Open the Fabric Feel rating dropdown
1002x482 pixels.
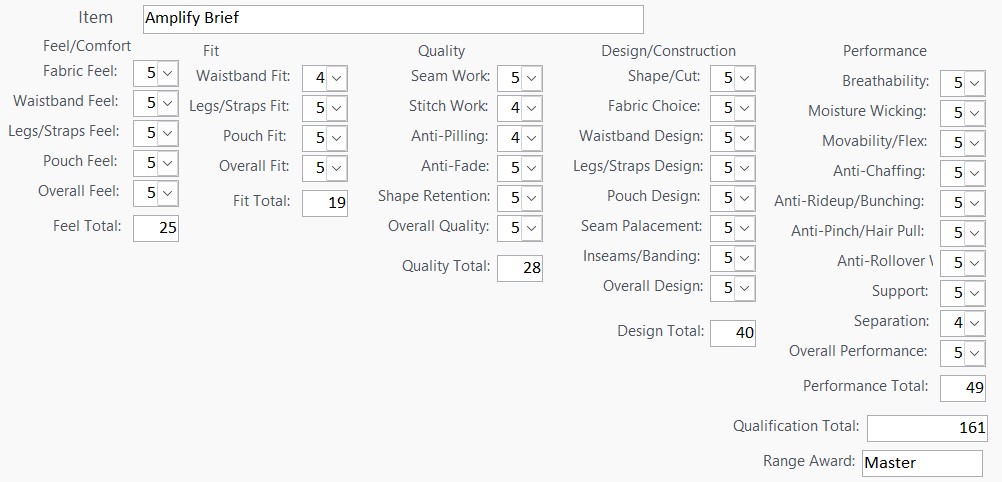[x=167, y=73]
